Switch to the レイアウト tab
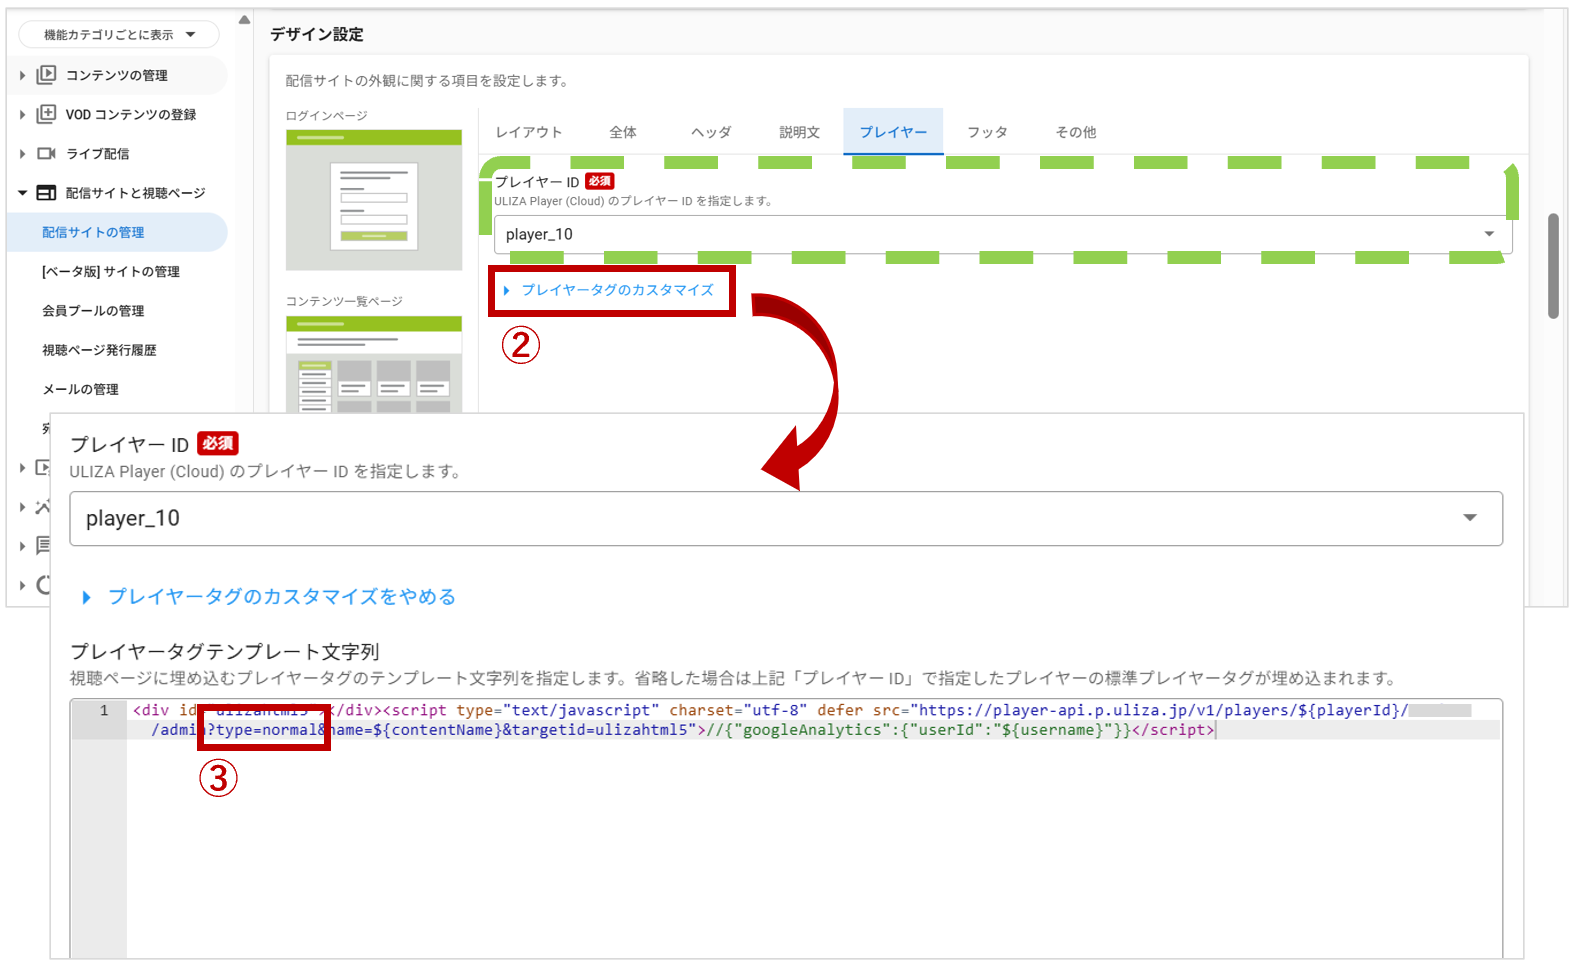The image size is (1574, 976). (x=529, y=132)
